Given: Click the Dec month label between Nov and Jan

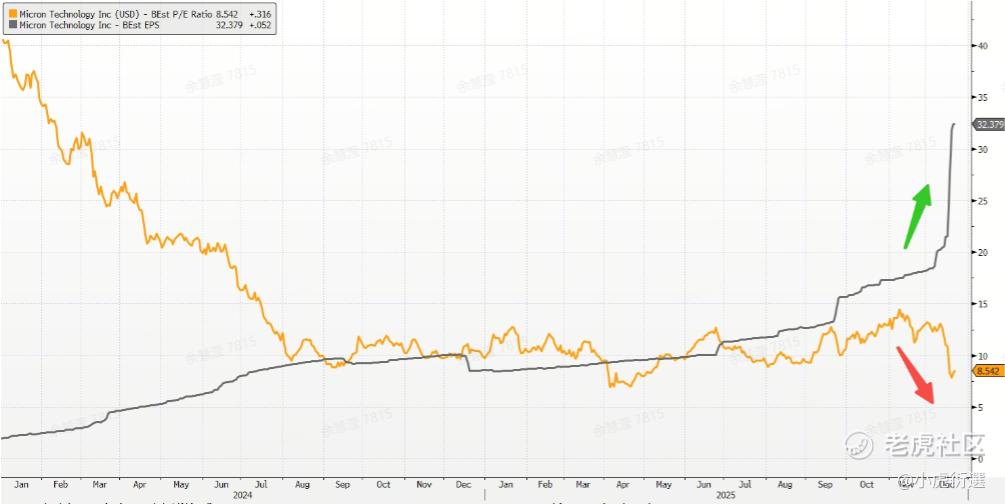Looking at the screenshot, I should pyautogui.click(x=464, y=485).
